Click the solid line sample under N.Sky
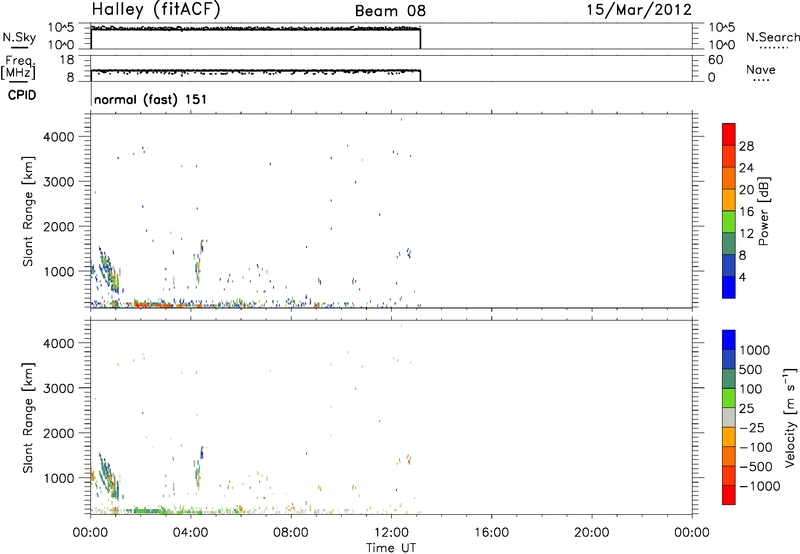This screenshot has width=800, height=554. 19,47
